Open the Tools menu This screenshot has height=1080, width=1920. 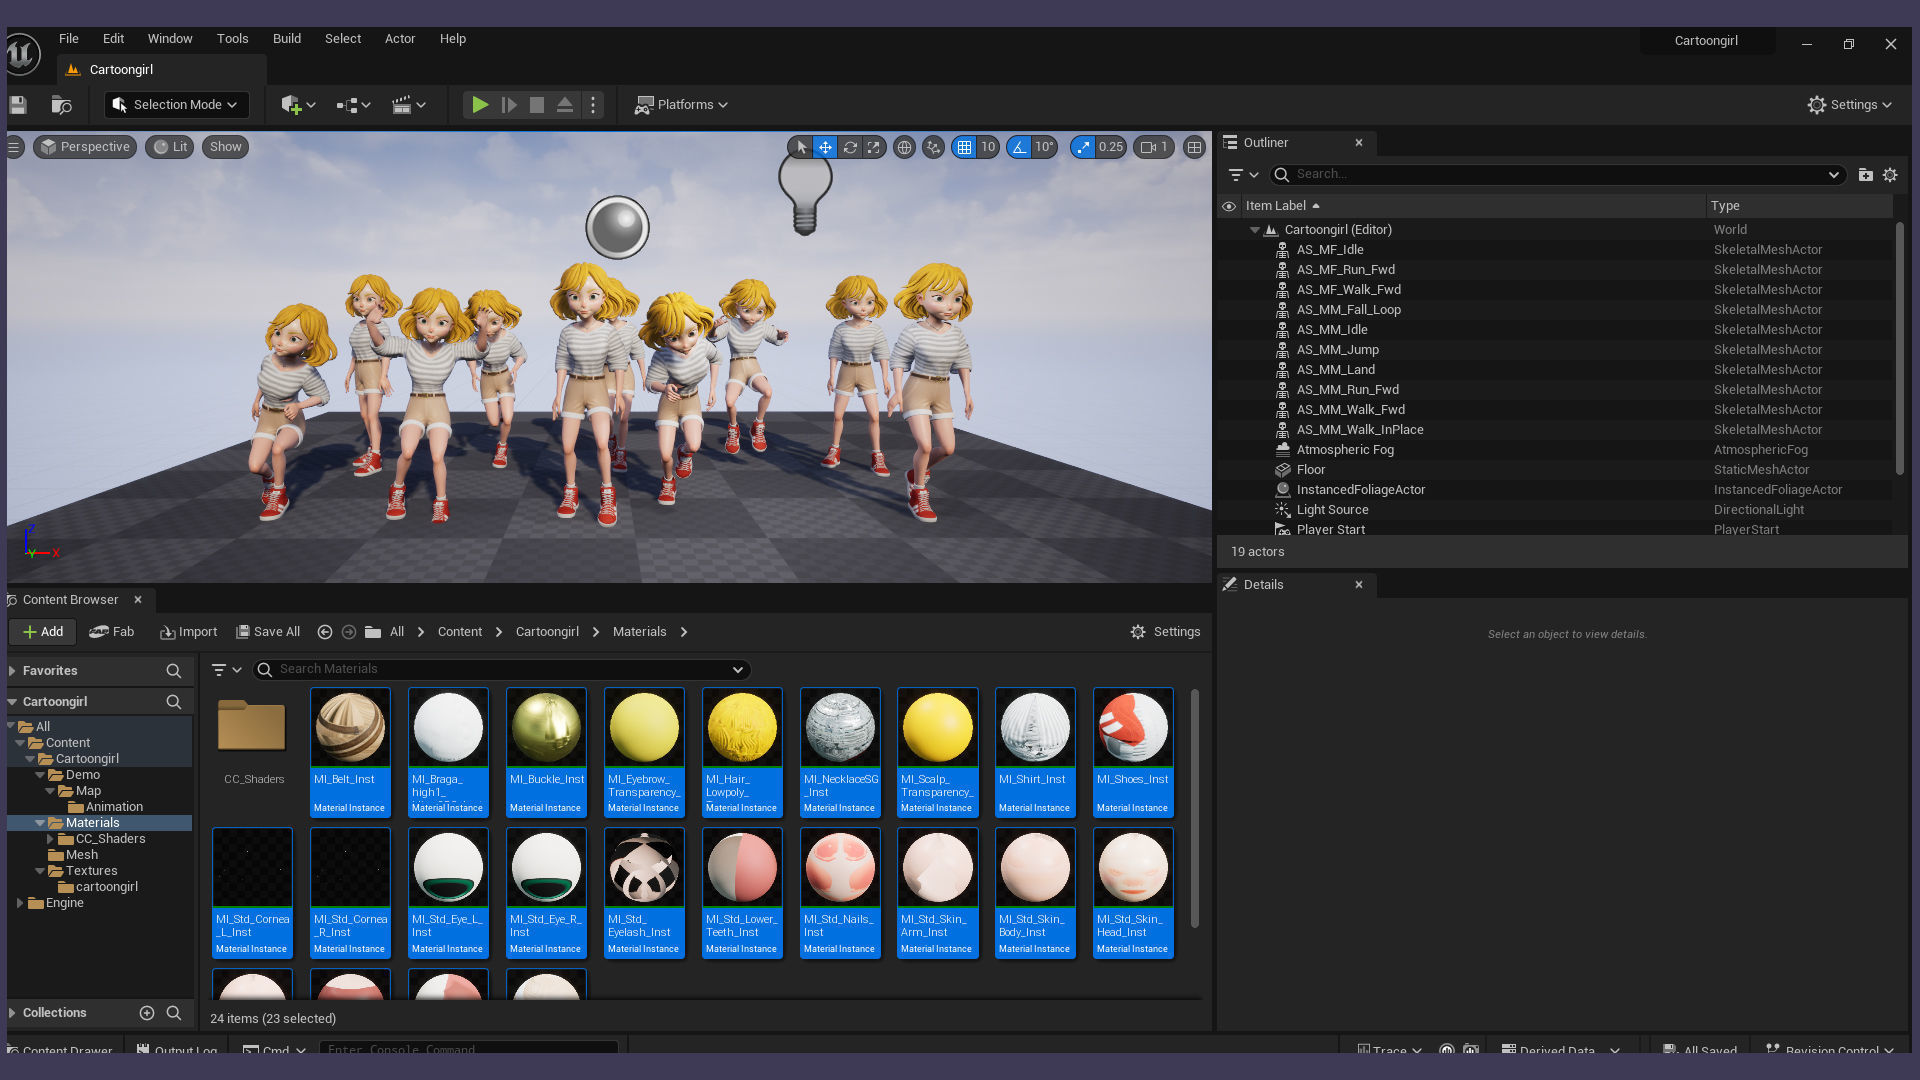tap(232, 39)
